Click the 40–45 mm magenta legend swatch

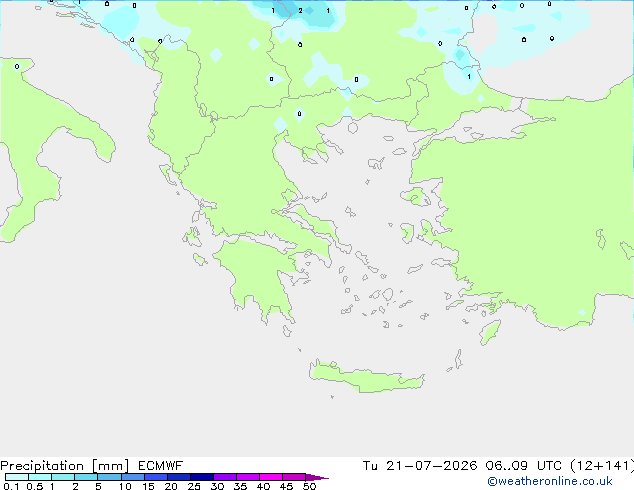271,477
